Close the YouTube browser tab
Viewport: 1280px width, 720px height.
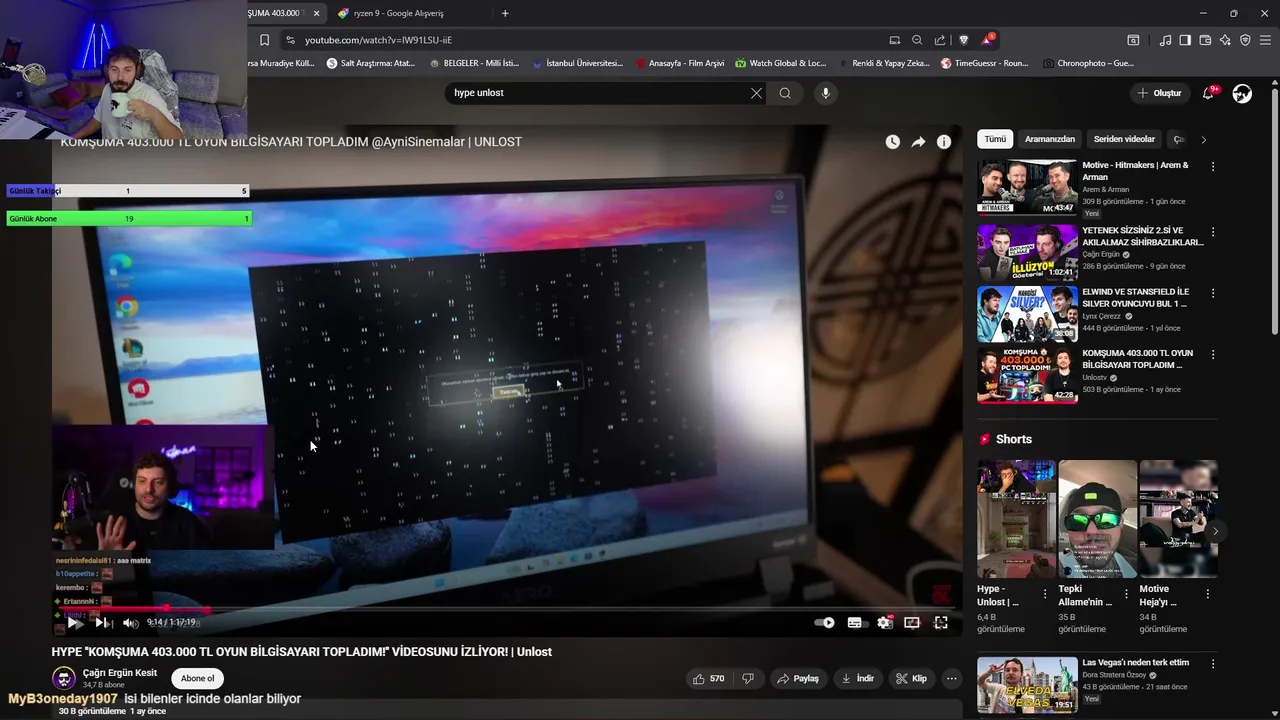click(316, 13)
